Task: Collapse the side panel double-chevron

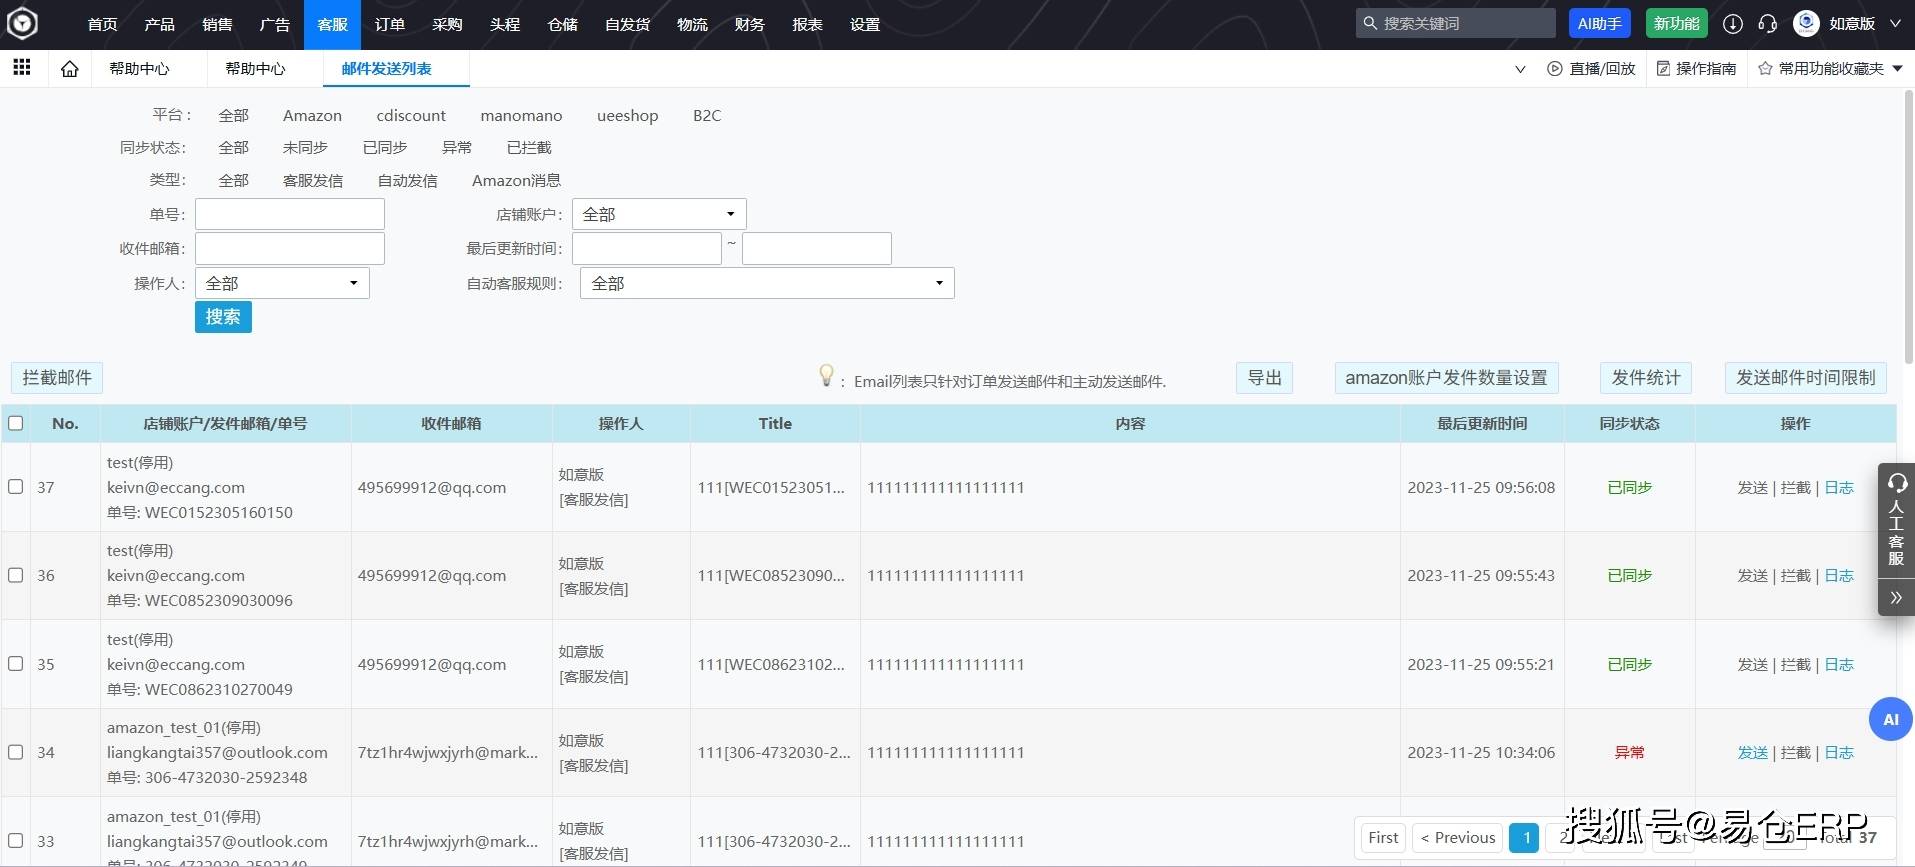Action: pos(1896,598)
